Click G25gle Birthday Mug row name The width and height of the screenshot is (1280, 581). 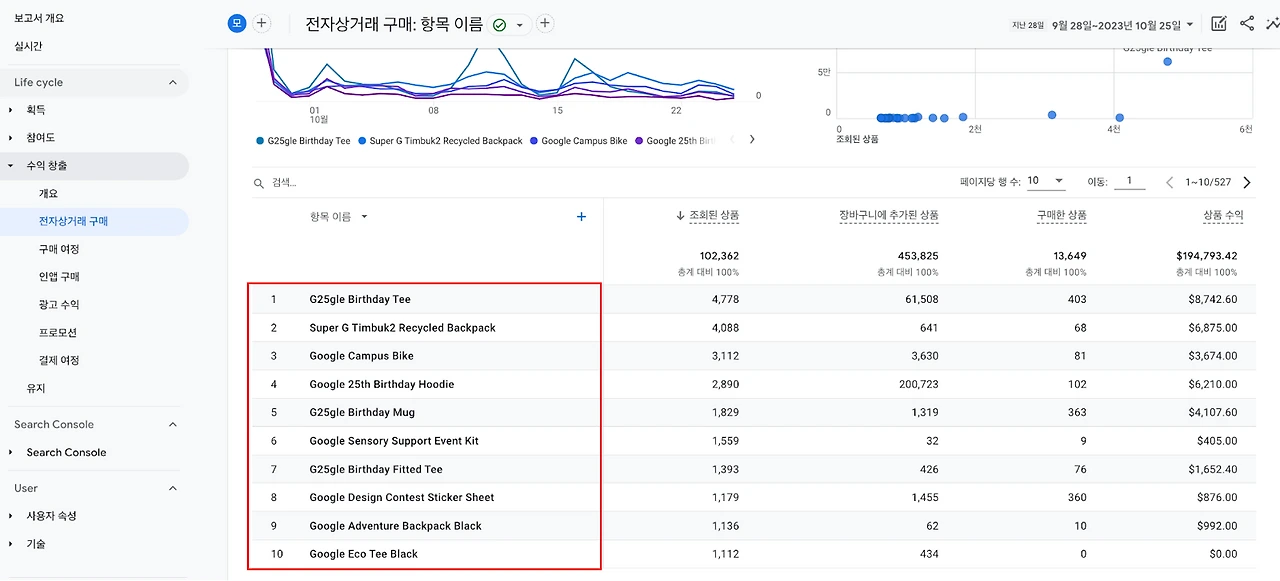click(362, 412)
